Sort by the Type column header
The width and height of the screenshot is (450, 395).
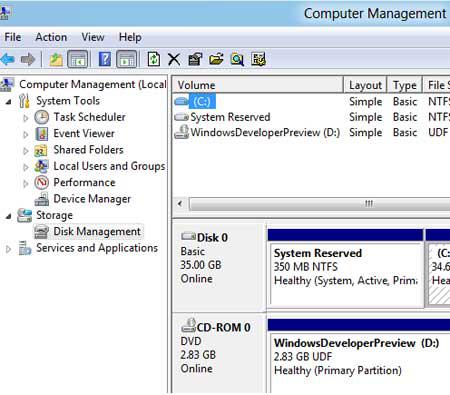(405, 85)
